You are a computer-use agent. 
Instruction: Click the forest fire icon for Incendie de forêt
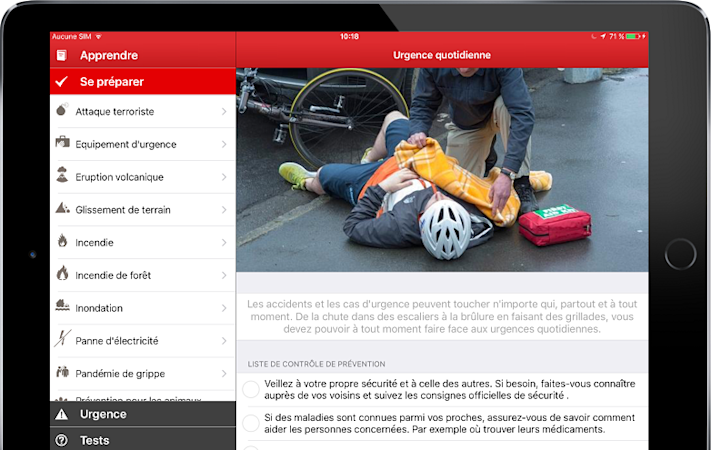click(63, 273)
